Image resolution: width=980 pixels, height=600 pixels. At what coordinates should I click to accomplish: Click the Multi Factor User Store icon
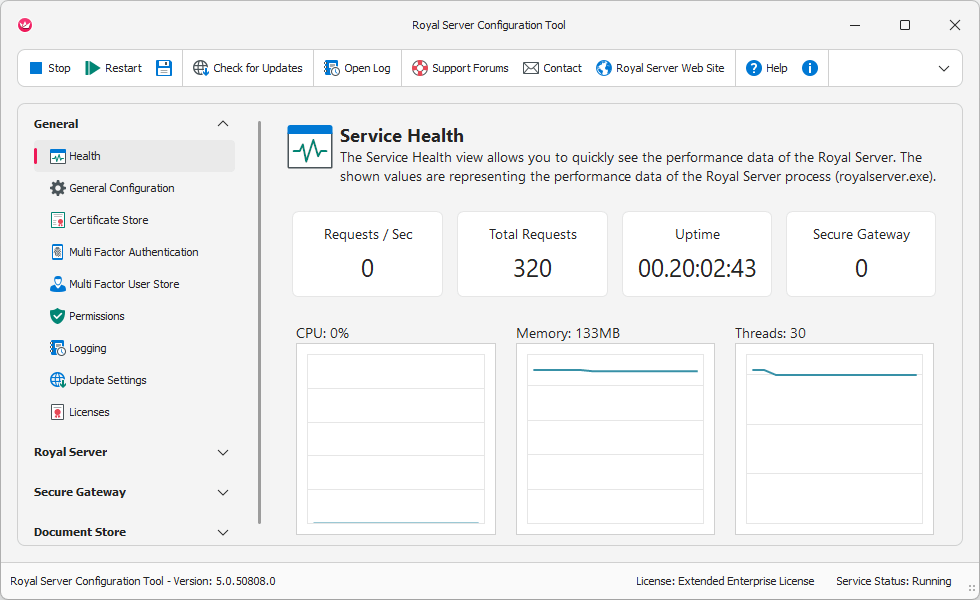coord(58,284)
